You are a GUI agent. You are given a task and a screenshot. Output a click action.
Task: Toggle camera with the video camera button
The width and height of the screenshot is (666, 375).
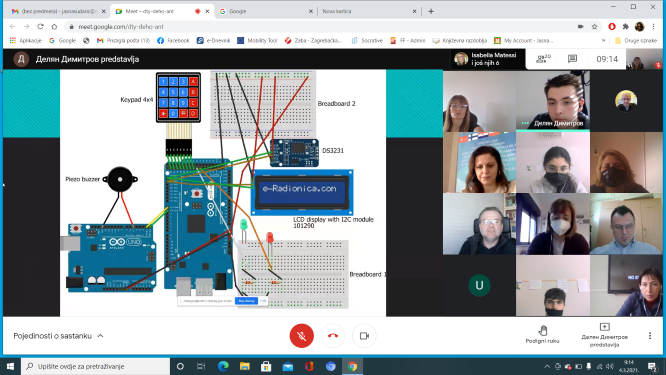tap(364, 336)
